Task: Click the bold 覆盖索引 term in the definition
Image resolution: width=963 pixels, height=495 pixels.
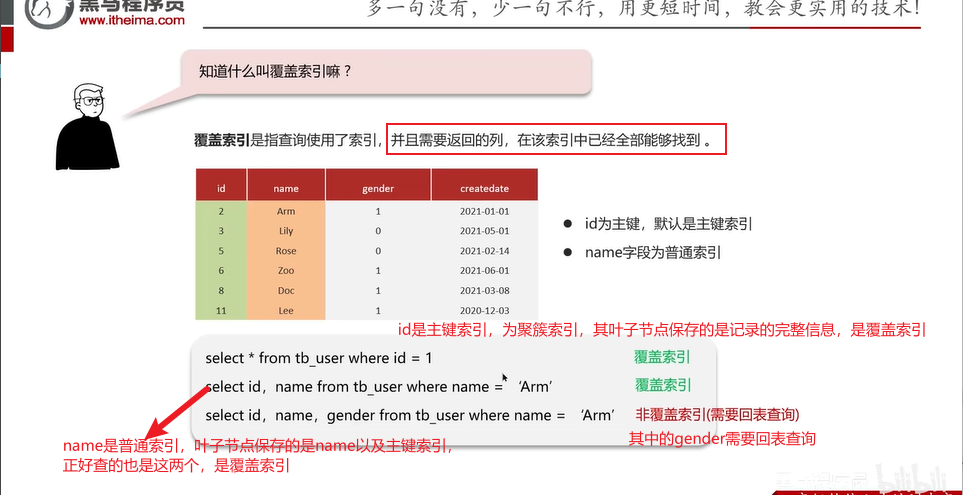Action: click(x=221, y=141)
